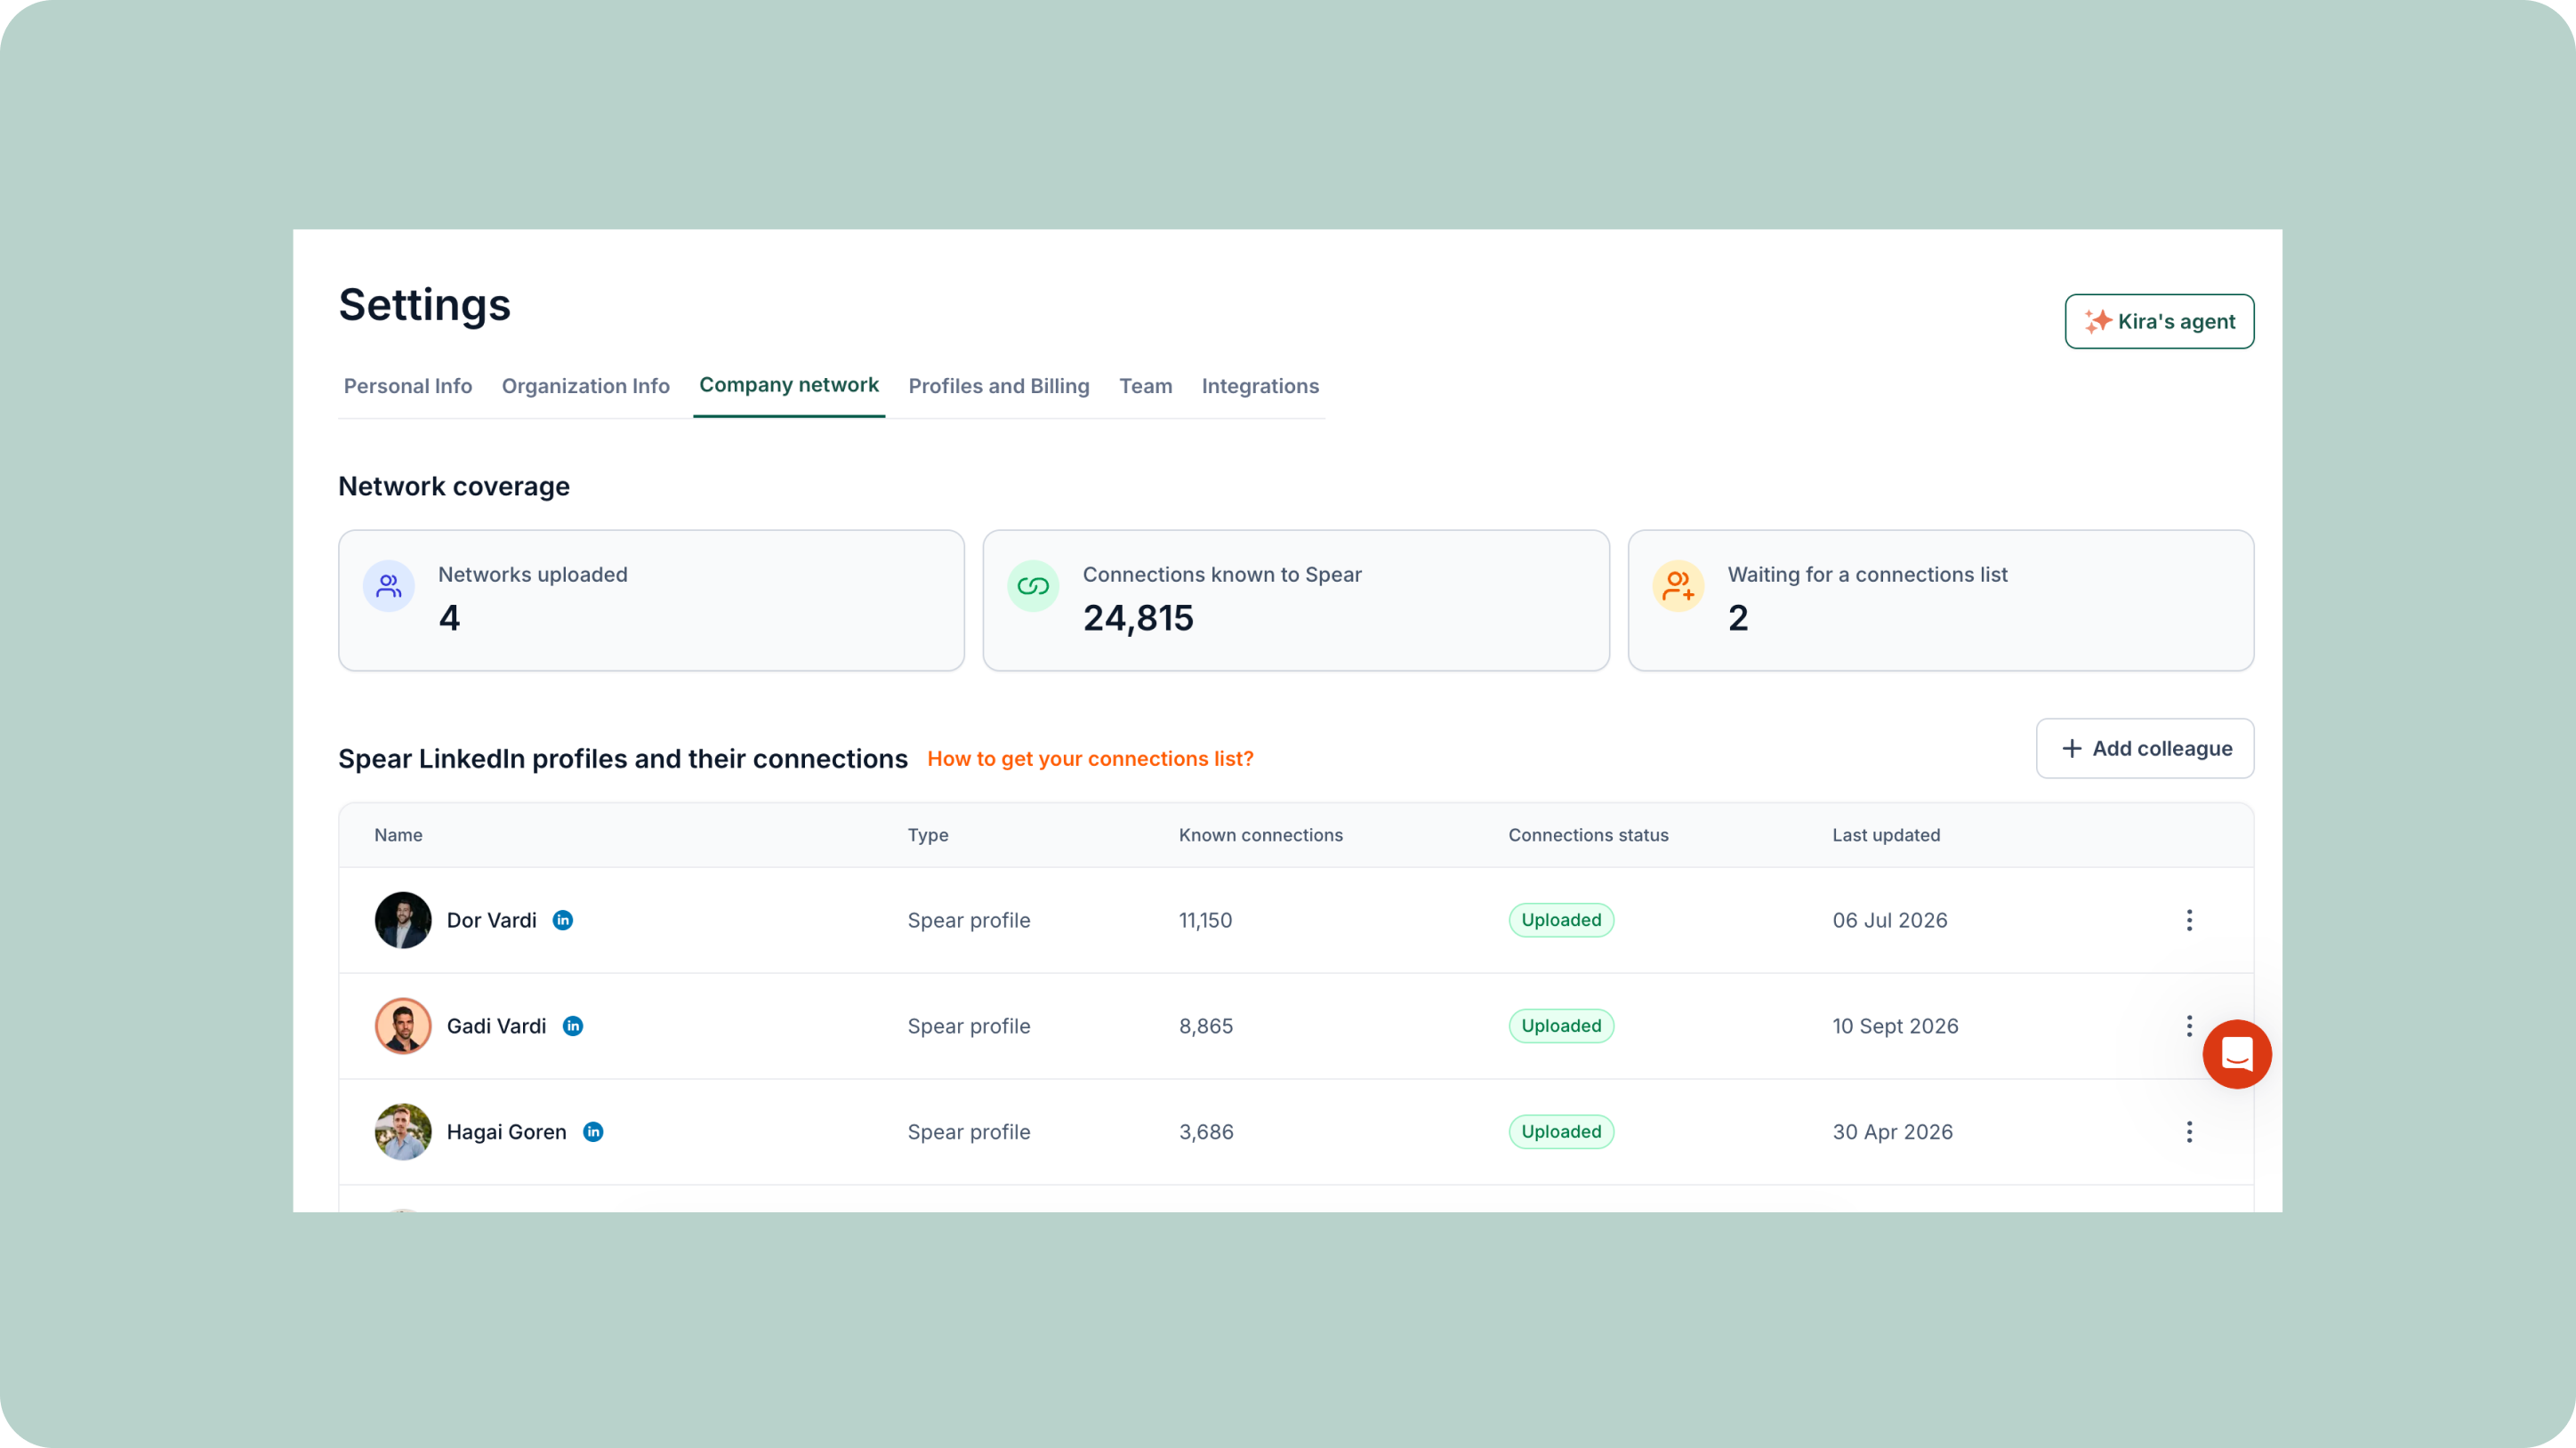The height and width of the screenshot is (1448, 2576).
Task: Click Gadi Vardi's profile avatar
Action: point(403,1026)
